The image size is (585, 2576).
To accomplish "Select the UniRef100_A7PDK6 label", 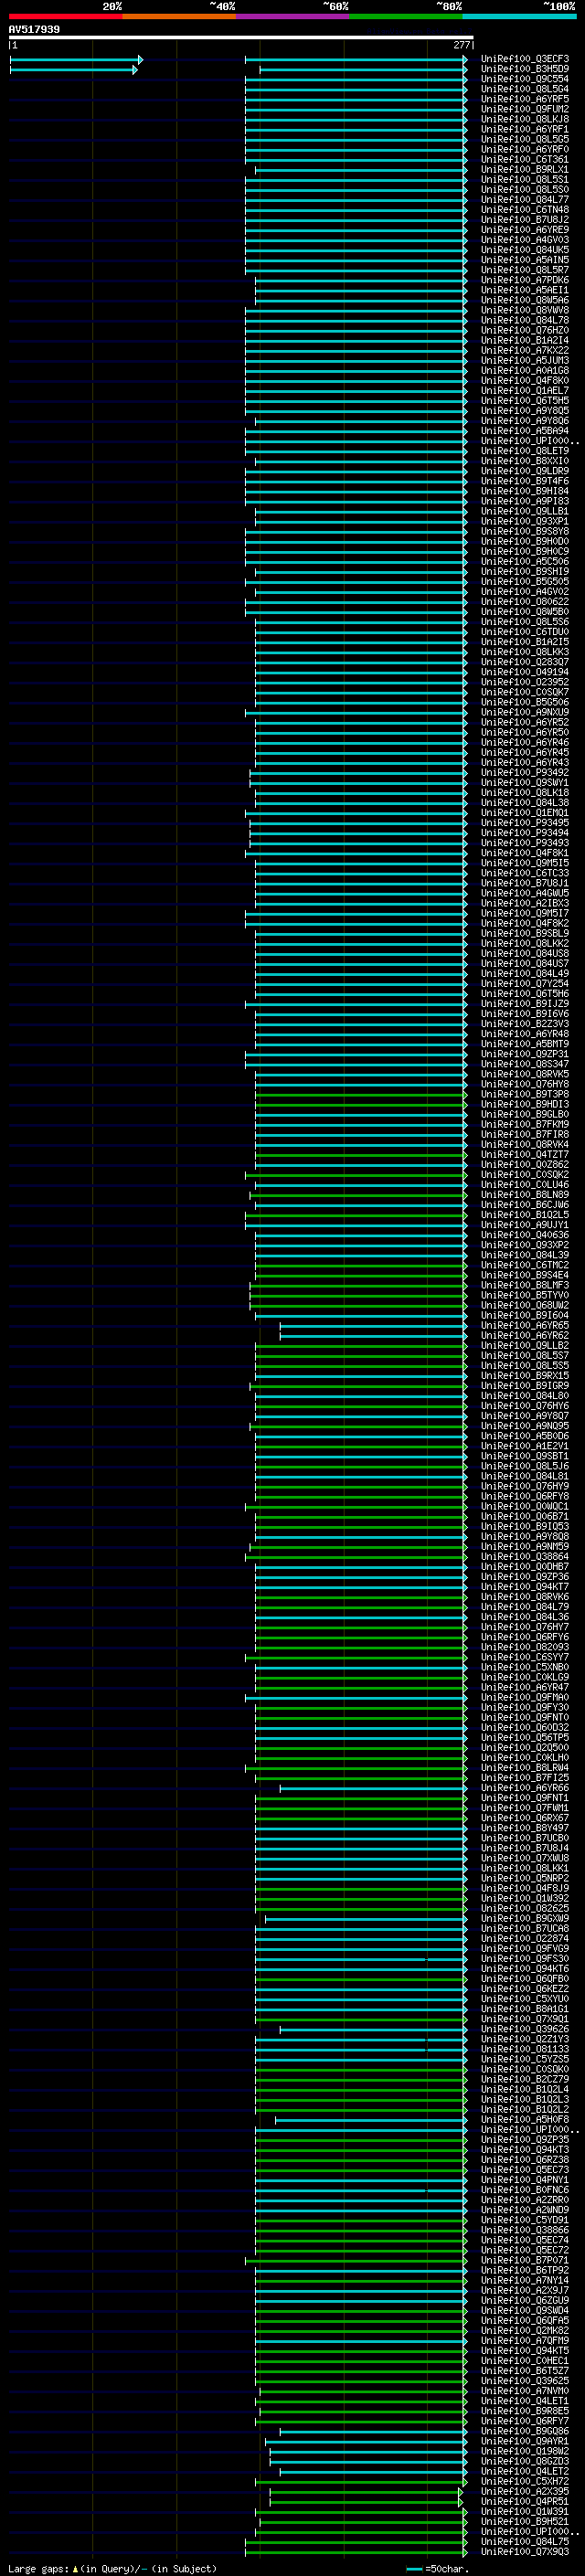I will point(525,280).
